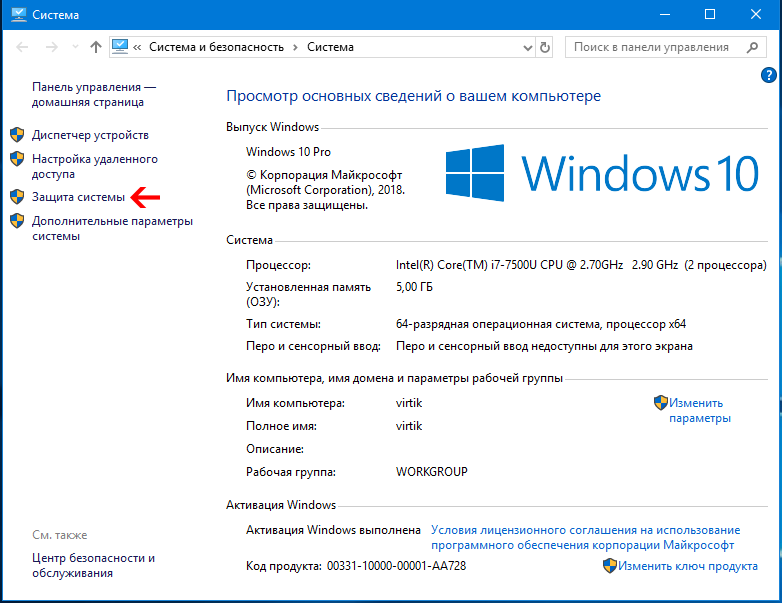Viewport: 782px width, 603px height.
Task: Click the System window title icon
Action: [18, 14]
